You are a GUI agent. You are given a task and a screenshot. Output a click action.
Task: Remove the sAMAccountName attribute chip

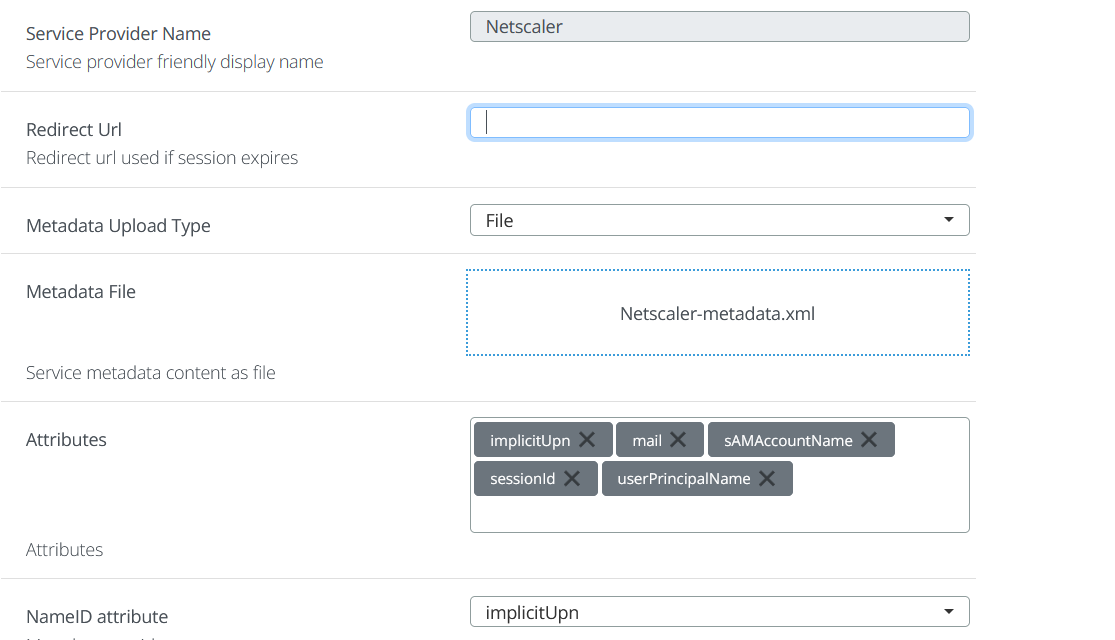coord(869,438)
